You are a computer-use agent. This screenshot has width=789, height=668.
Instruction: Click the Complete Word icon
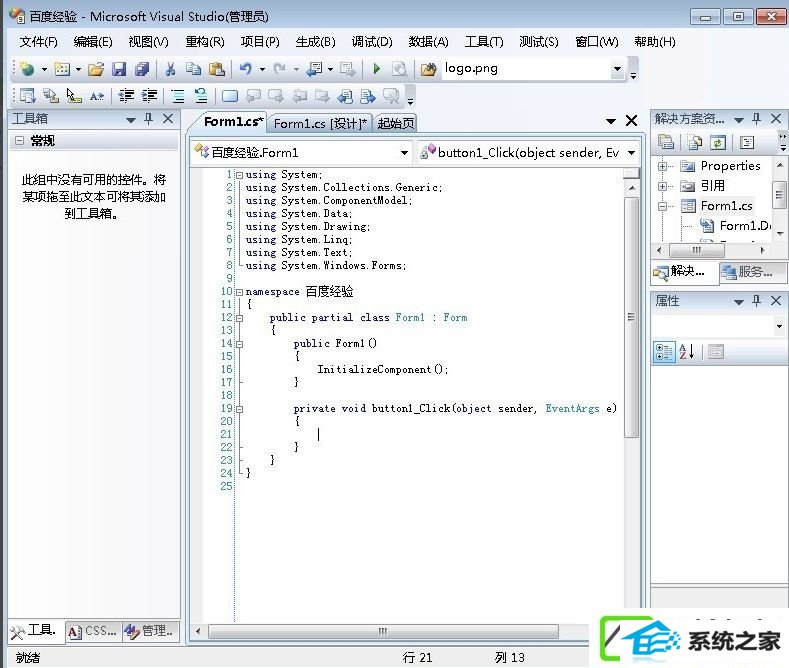point(97,96)
